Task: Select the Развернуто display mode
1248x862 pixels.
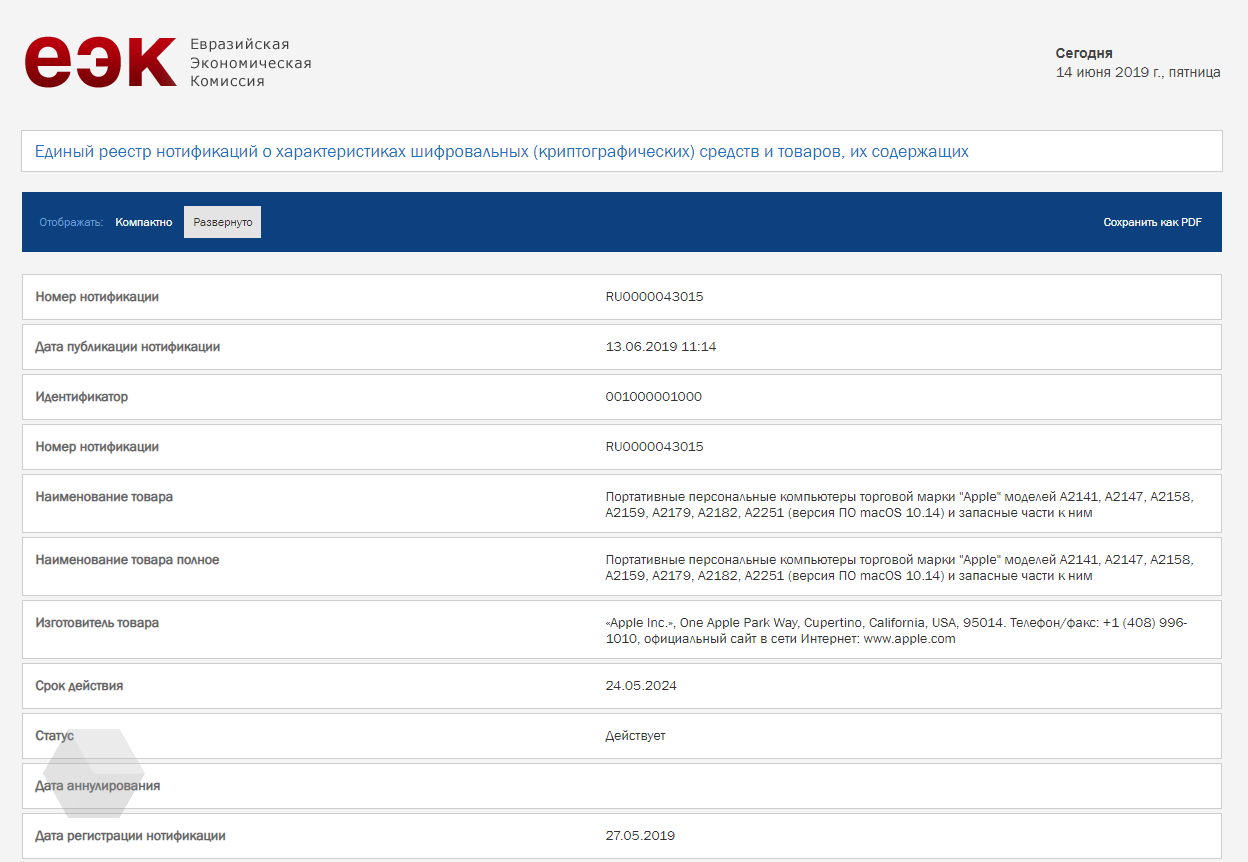Action: [222, 222]
